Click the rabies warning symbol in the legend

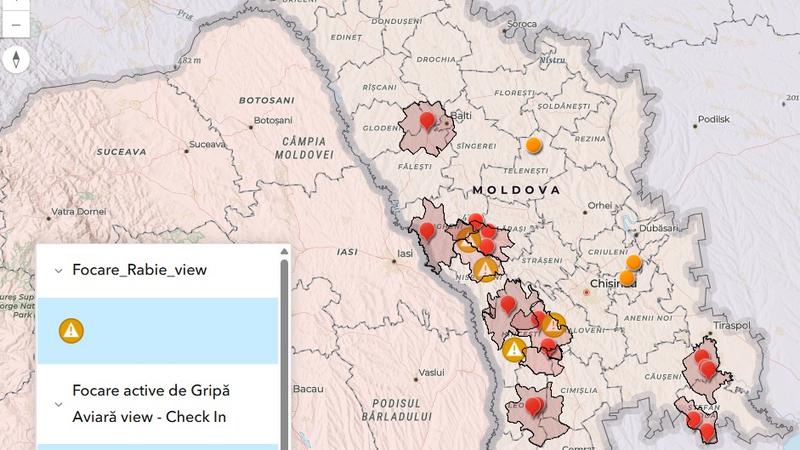(71, 330)
